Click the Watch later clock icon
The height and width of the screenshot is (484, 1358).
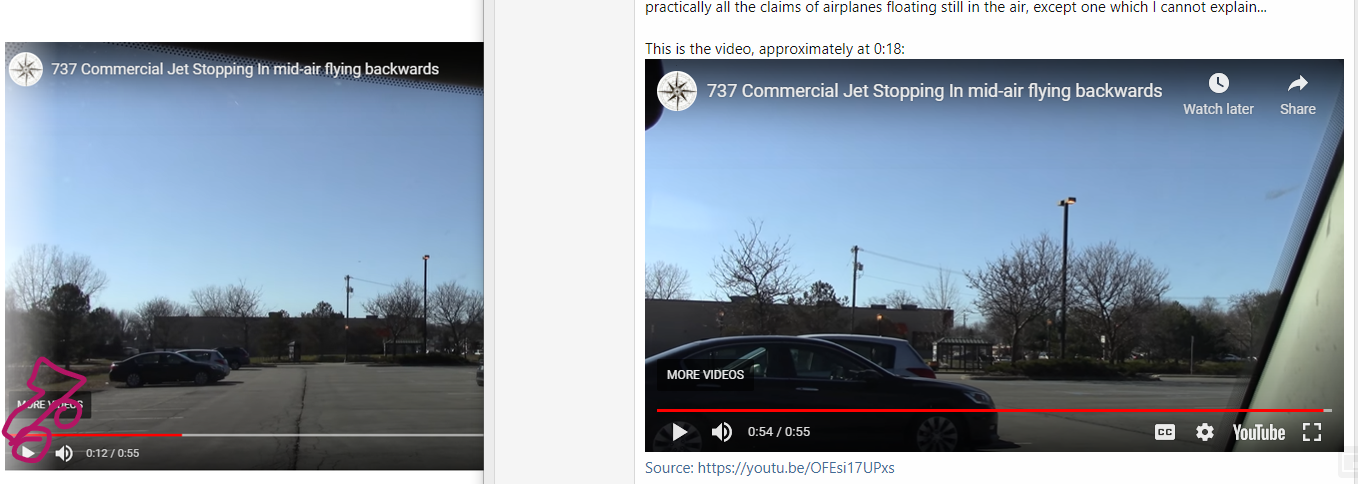point(1218,84)
